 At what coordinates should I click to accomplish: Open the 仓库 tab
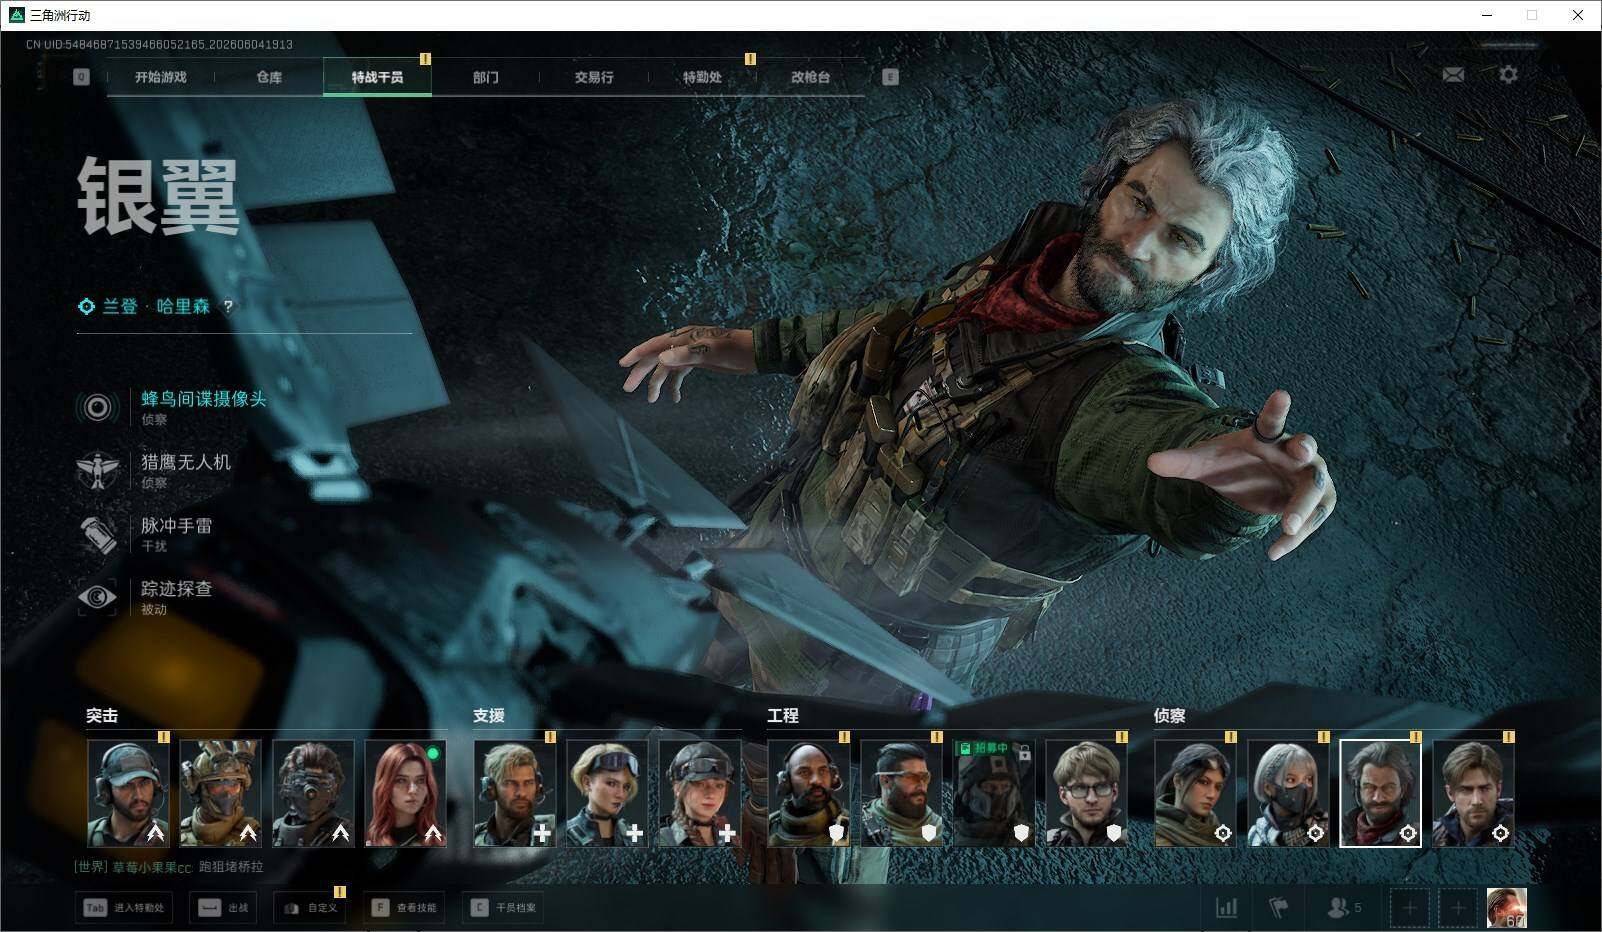tap(269, 77)
